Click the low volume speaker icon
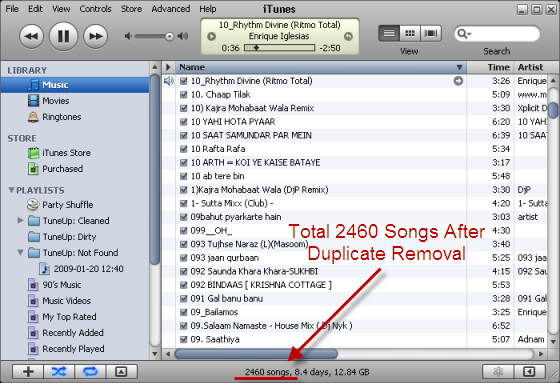The width and height of the screenshot is (560, 383). click(x=128, y=36)
